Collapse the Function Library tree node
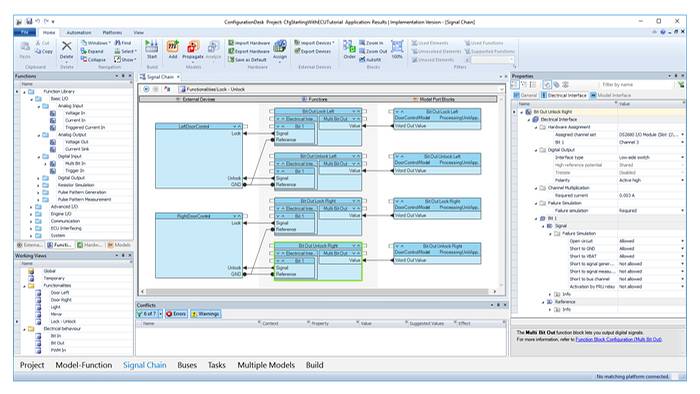The height and width of the screenshot is (394, 700). coord(24,91)
